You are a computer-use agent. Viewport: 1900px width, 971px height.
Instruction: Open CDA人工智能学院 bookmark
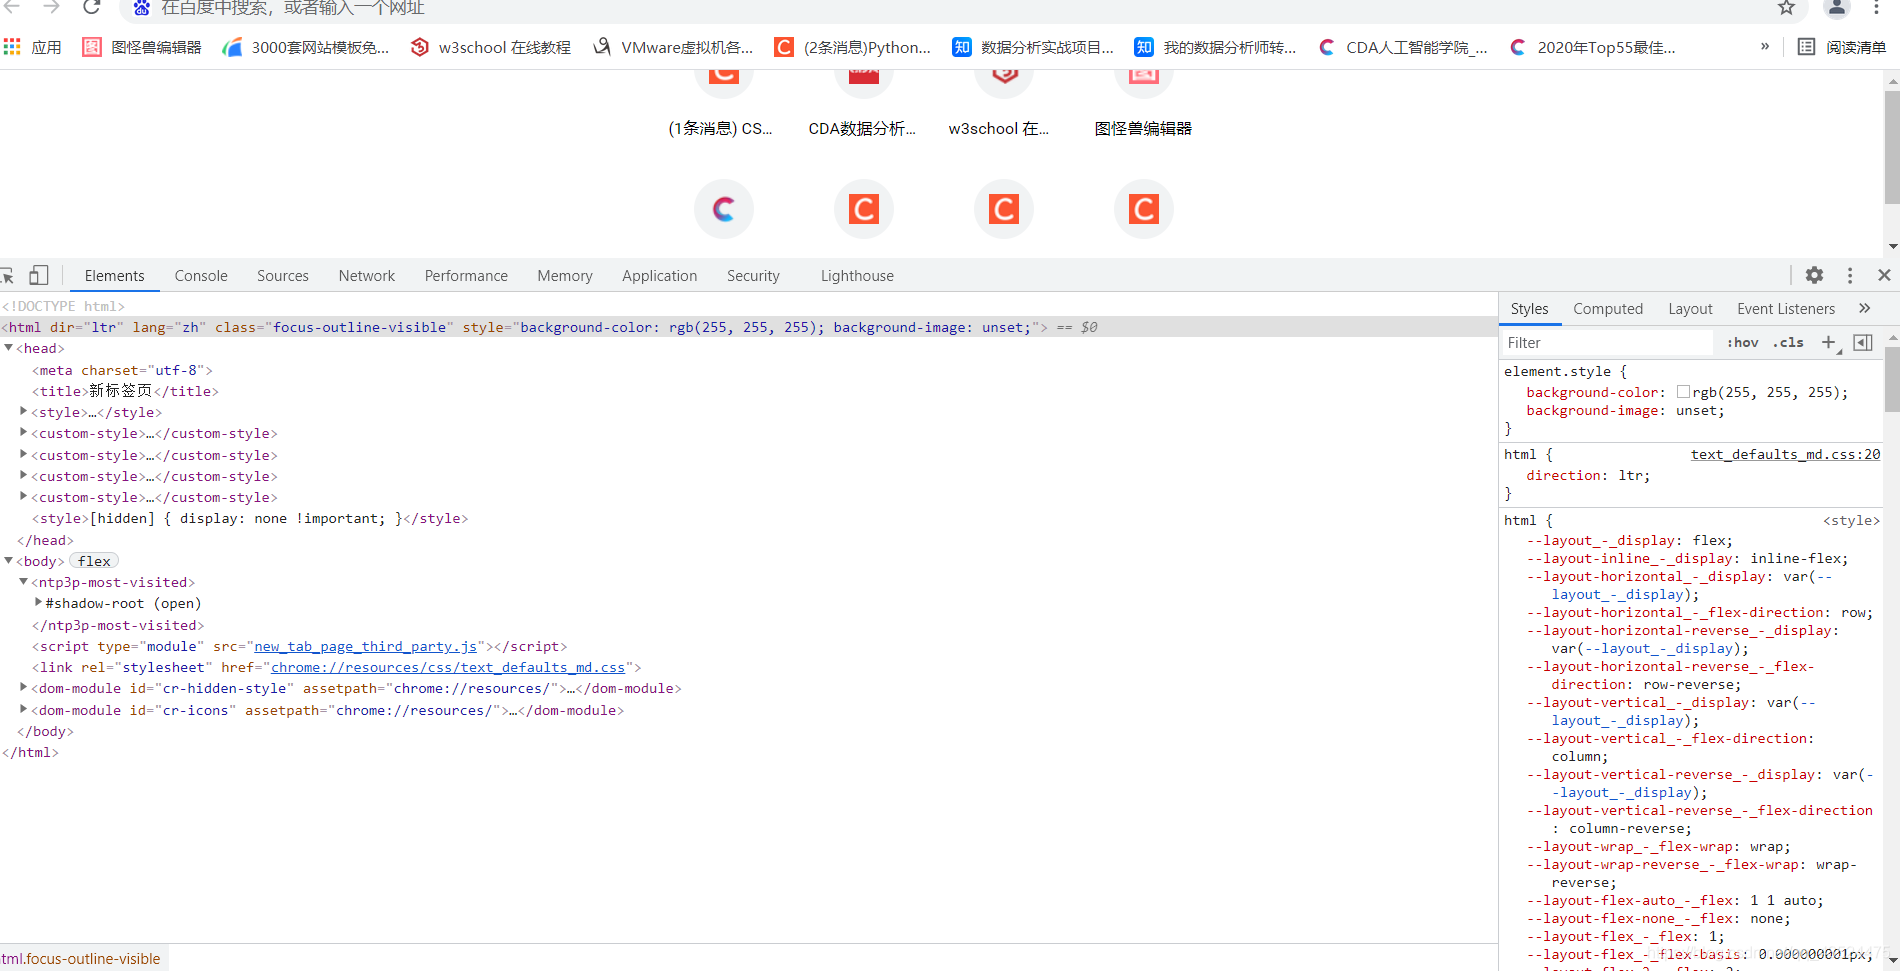[1403, 47]
